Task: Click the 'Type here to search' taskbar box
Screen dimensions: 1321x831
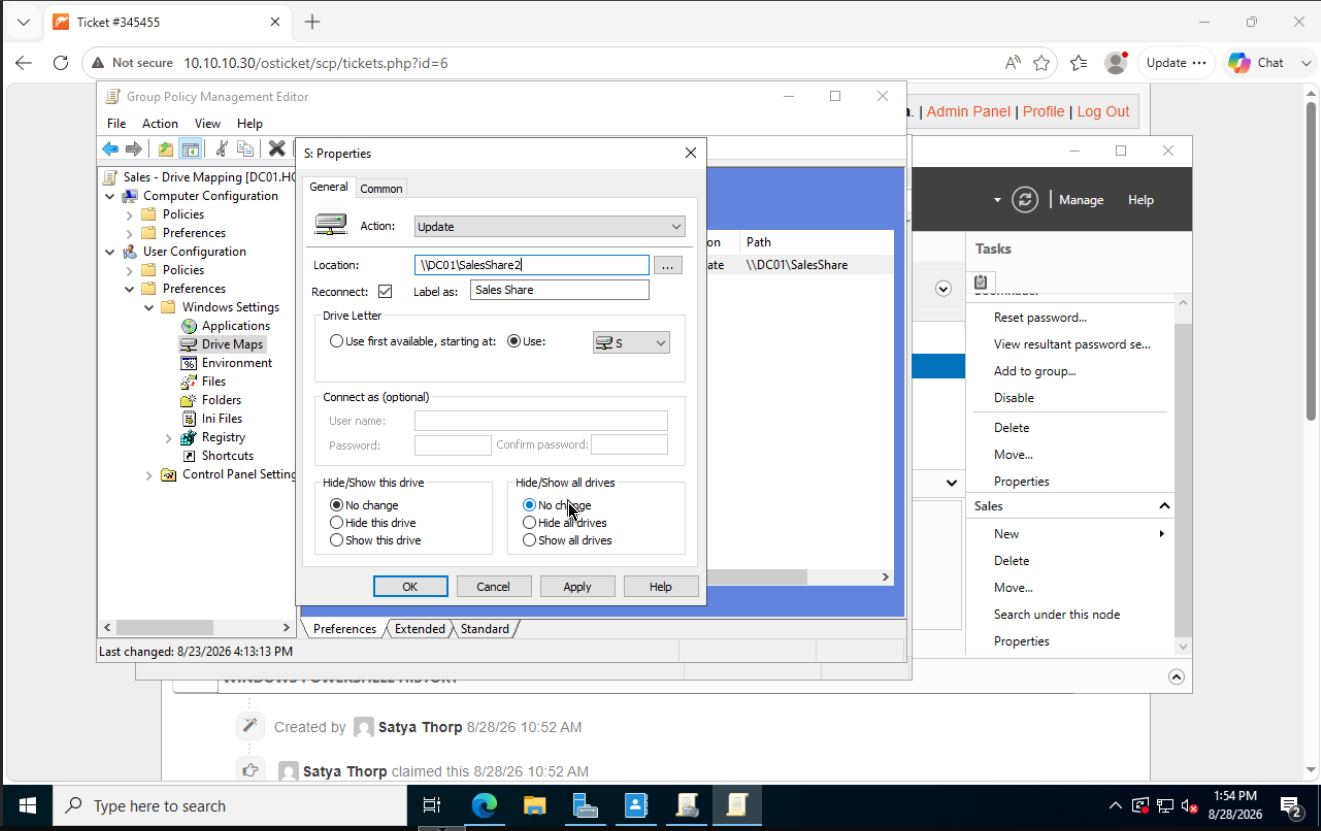Action: 230,806
